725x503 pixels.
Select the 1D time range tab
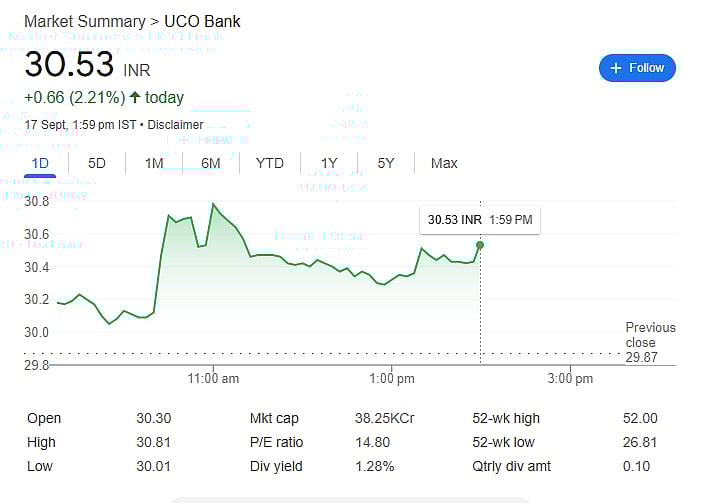click(x=40, y=163)
